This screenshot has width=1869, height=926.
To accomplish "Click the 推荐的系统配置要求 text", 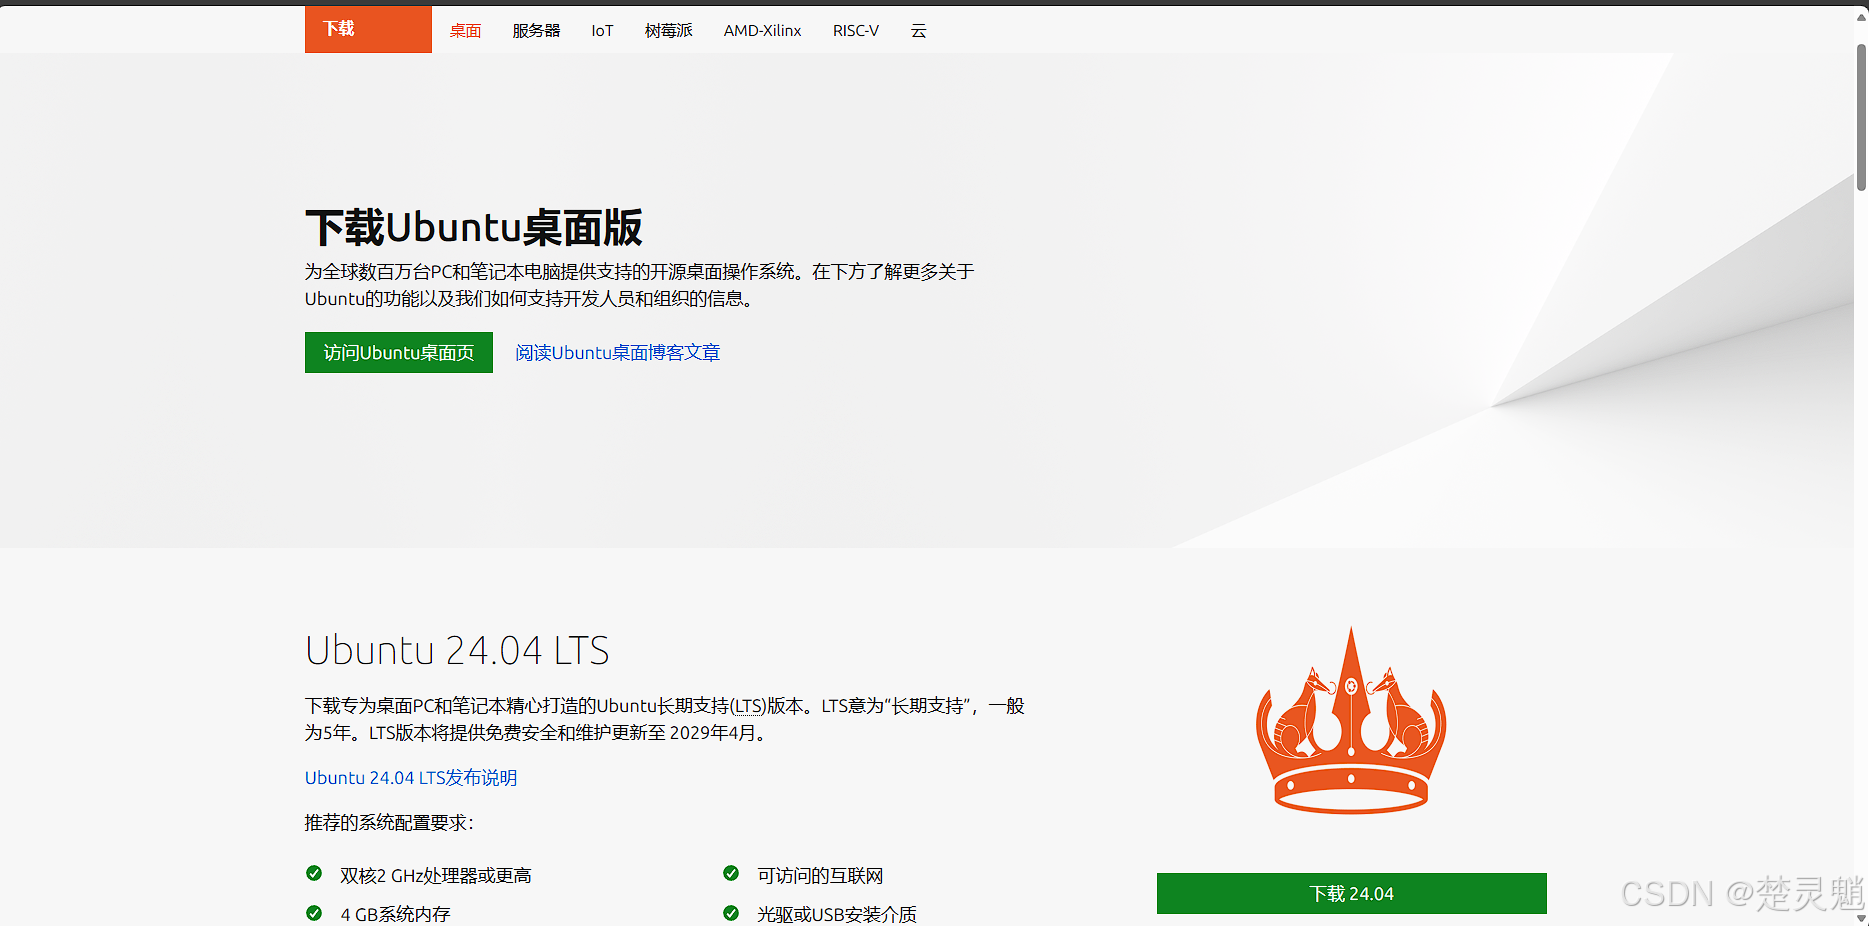I will point(389,822).
